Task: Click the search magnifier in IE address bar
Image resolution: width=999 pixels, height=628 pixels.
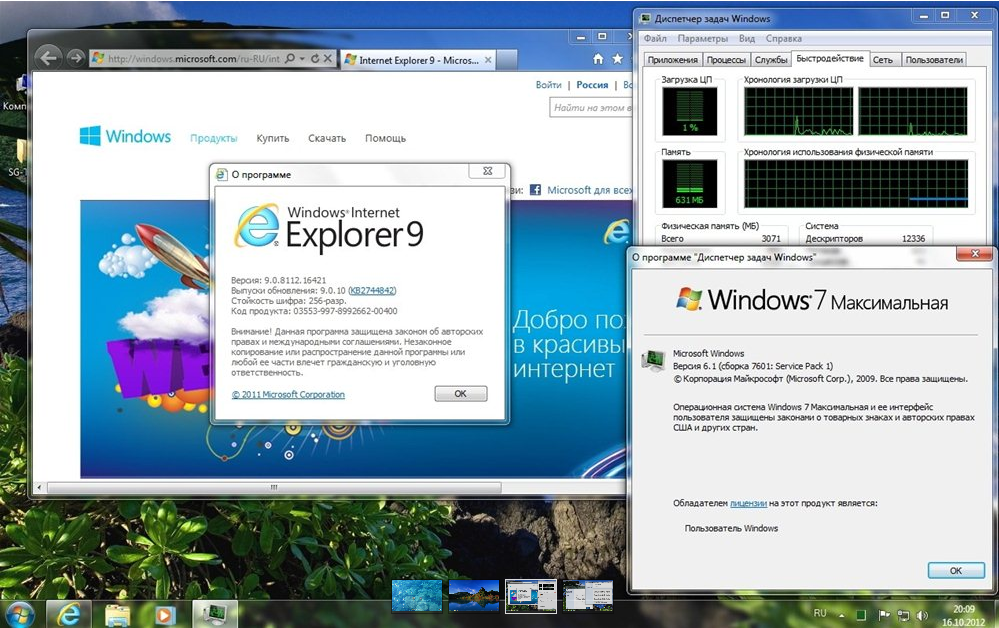Action: (290, 59)
